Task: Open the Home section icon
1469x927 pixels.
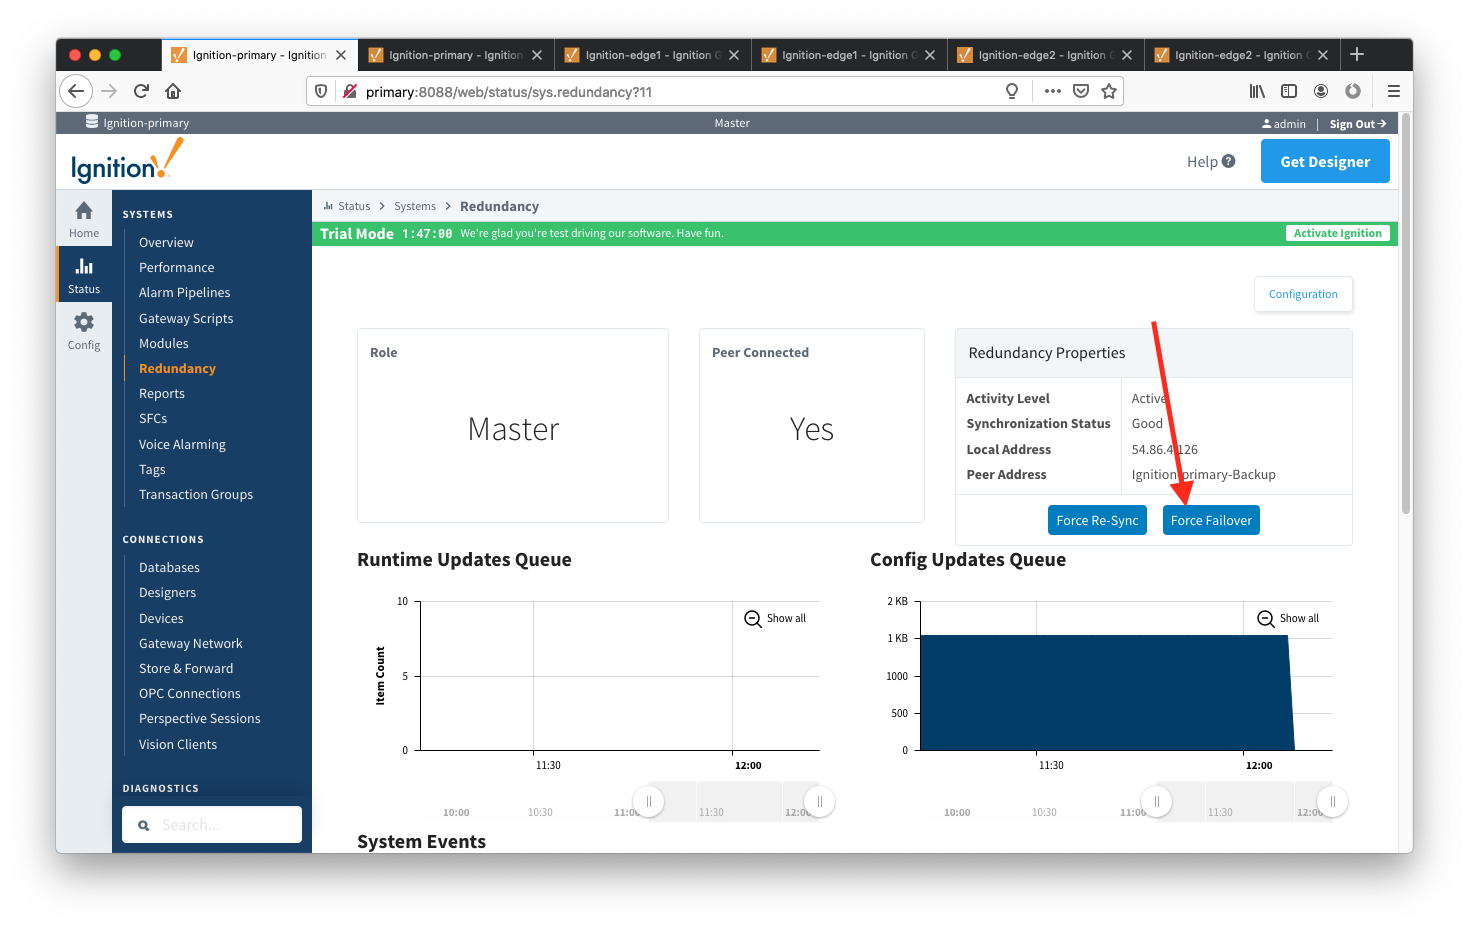Action: click(x=84, y=218)
